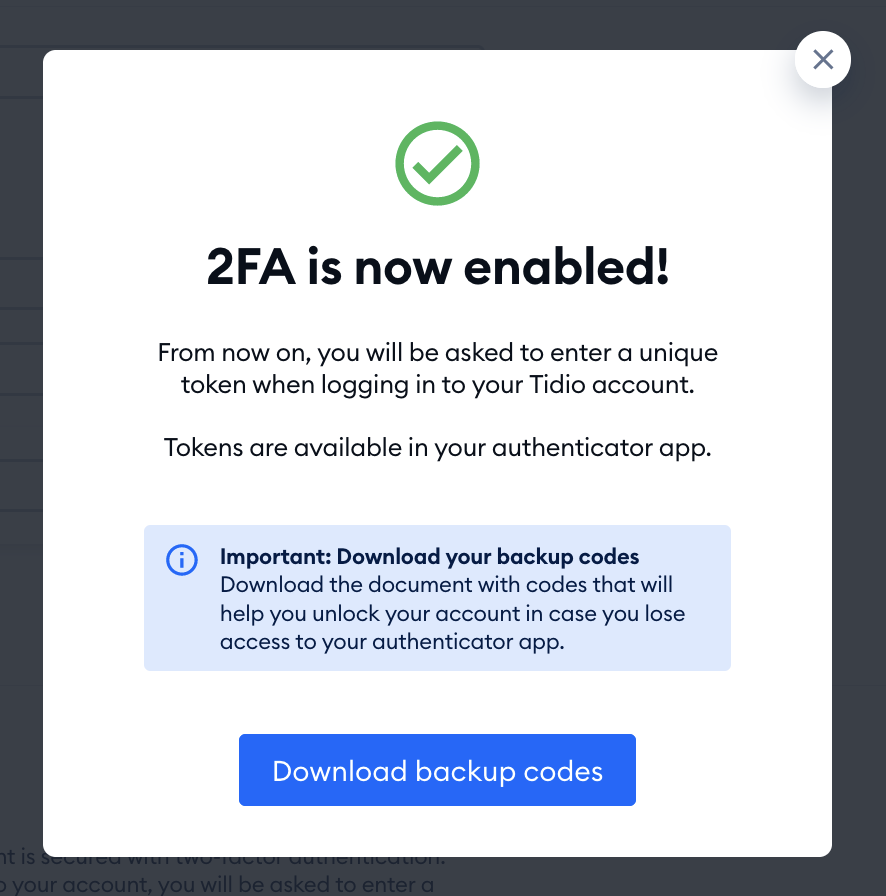Click the 'Tokens are available' sentence
The image size is (886, 896).
(x=437, y=447)
